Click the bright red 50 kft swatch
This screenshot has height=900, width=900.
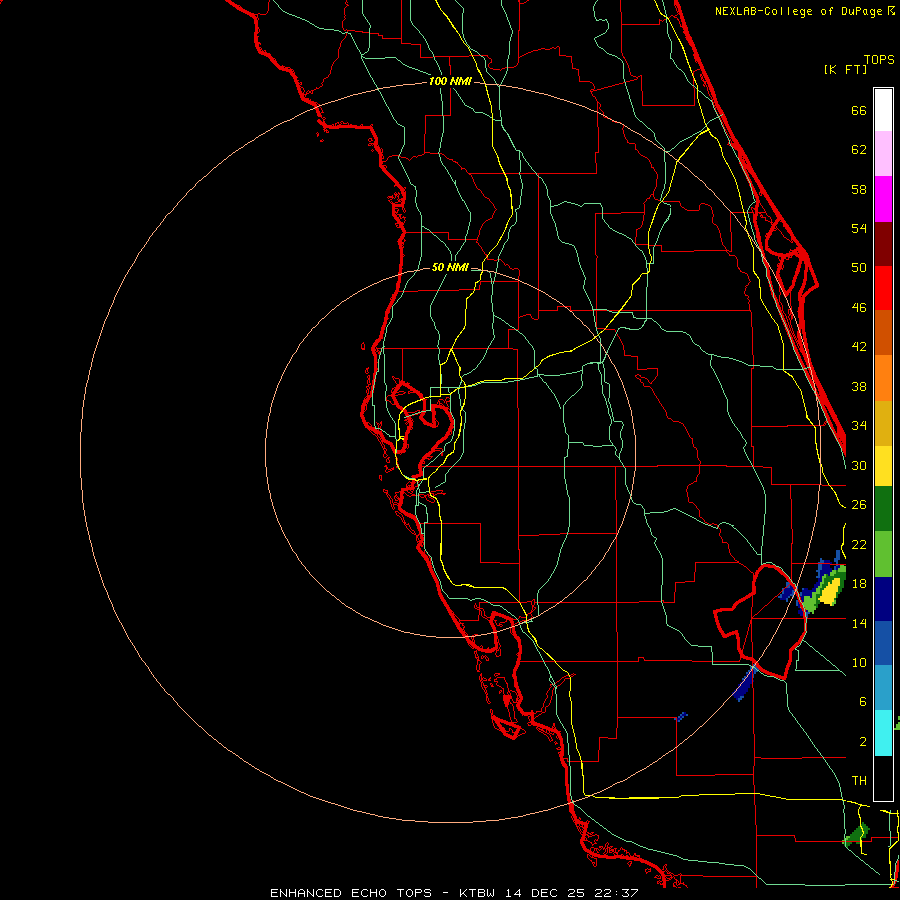point(883,288)
